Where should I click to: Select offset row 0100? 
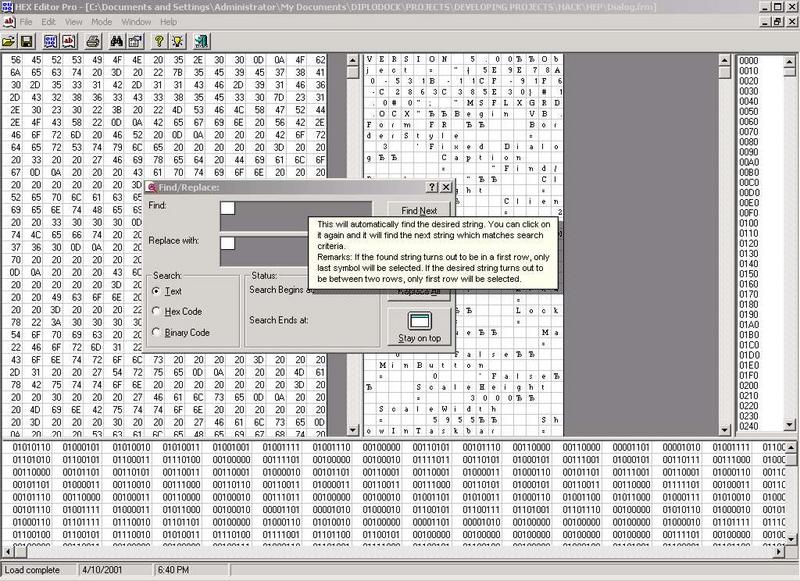point(748,223)
